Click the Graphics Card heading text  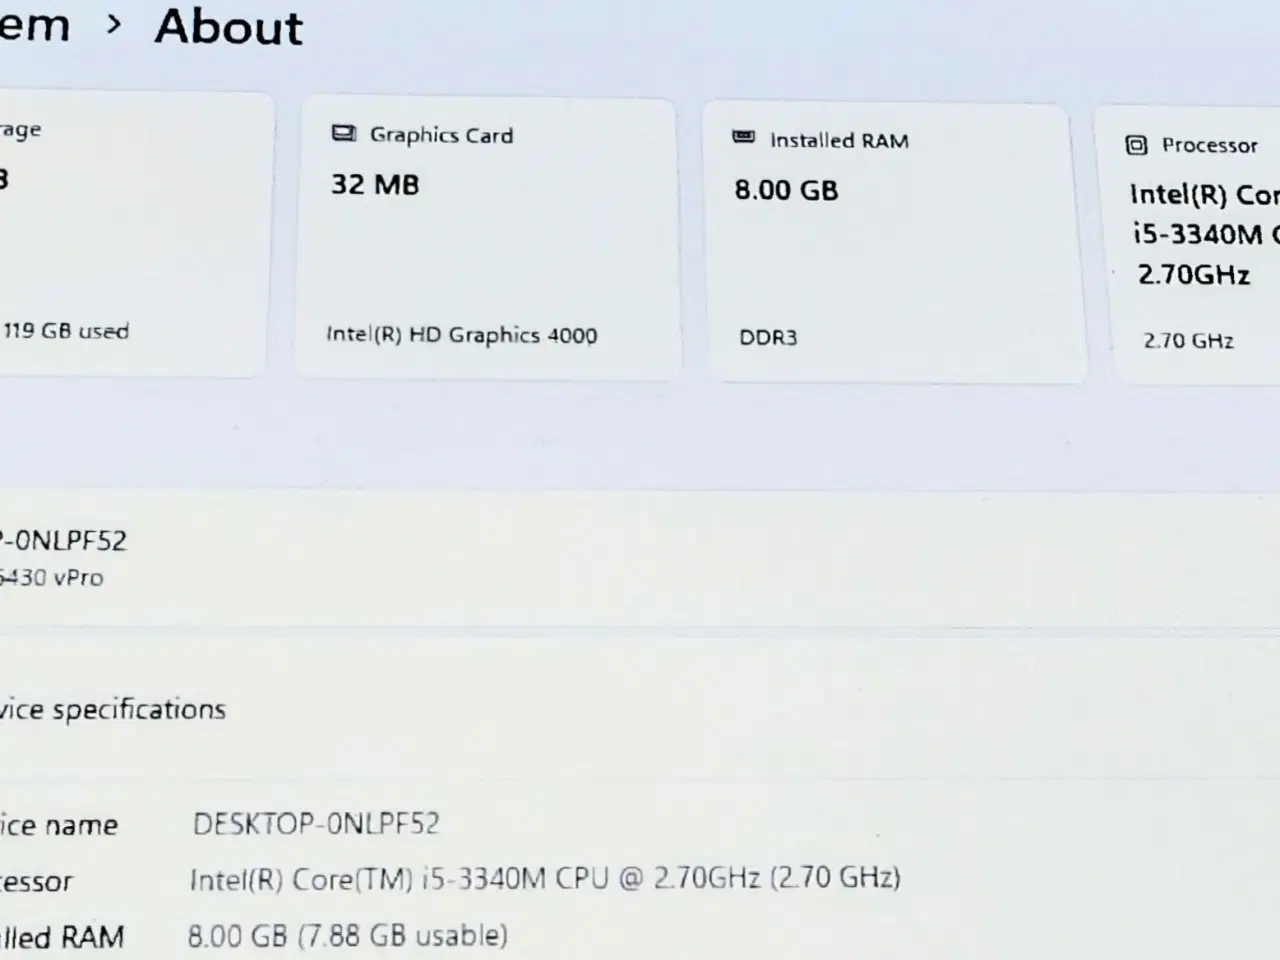[441, 135]
